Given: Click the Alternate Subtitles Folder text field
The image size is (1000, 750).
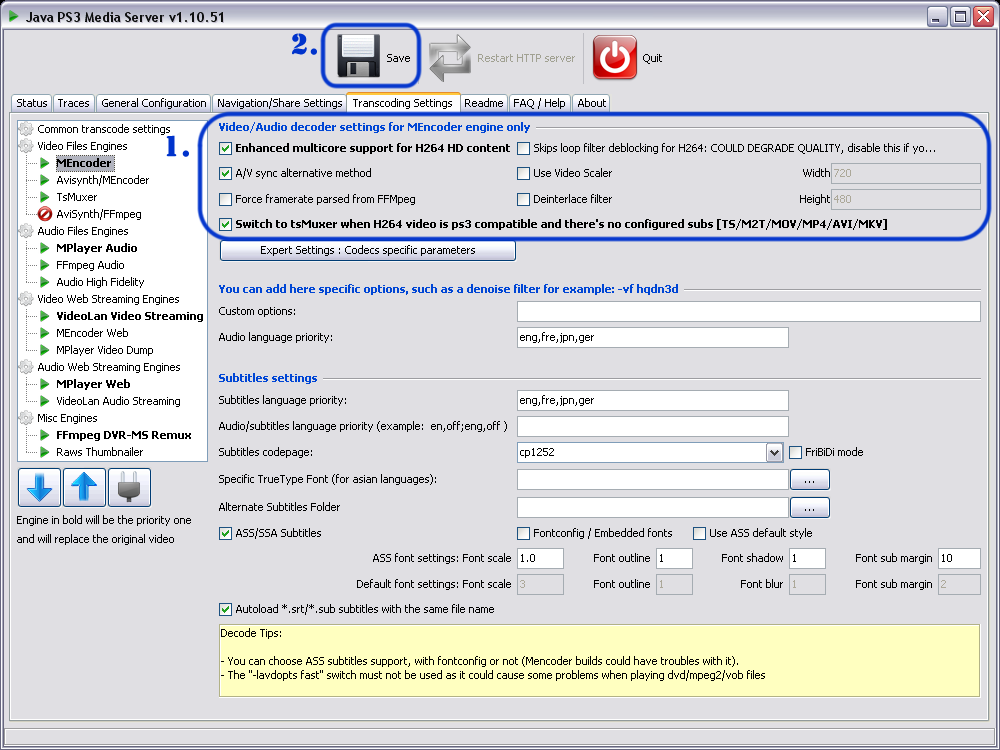Looking at the screenshot, I should 652,508.
